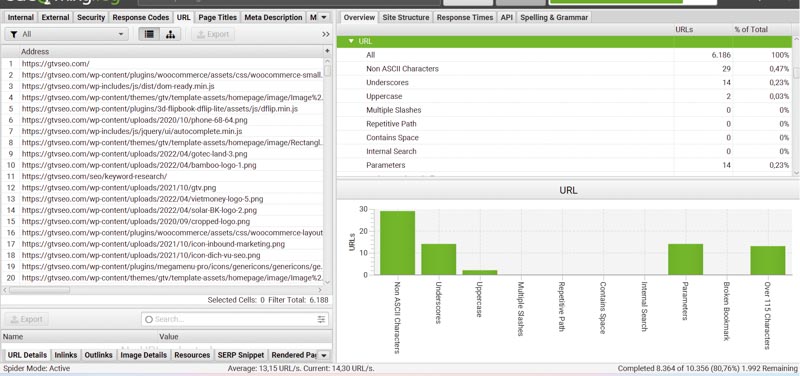Click the double-arrow expand panel icon
Screen dimensions: 800x376
[326, 34]
